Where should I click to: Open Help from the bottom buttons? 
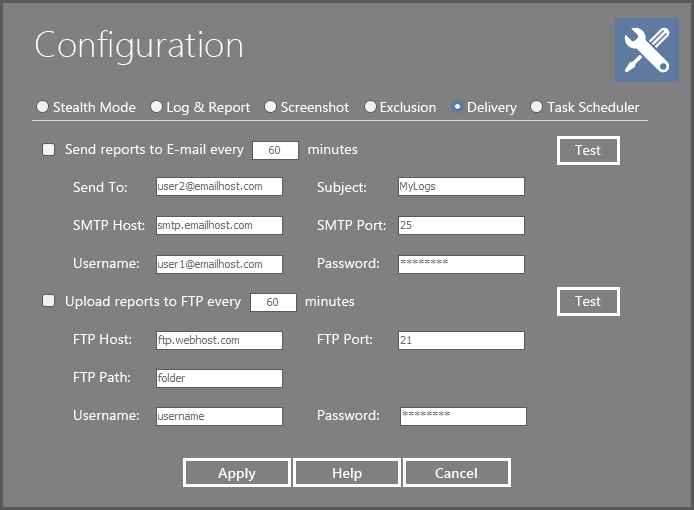347,473
